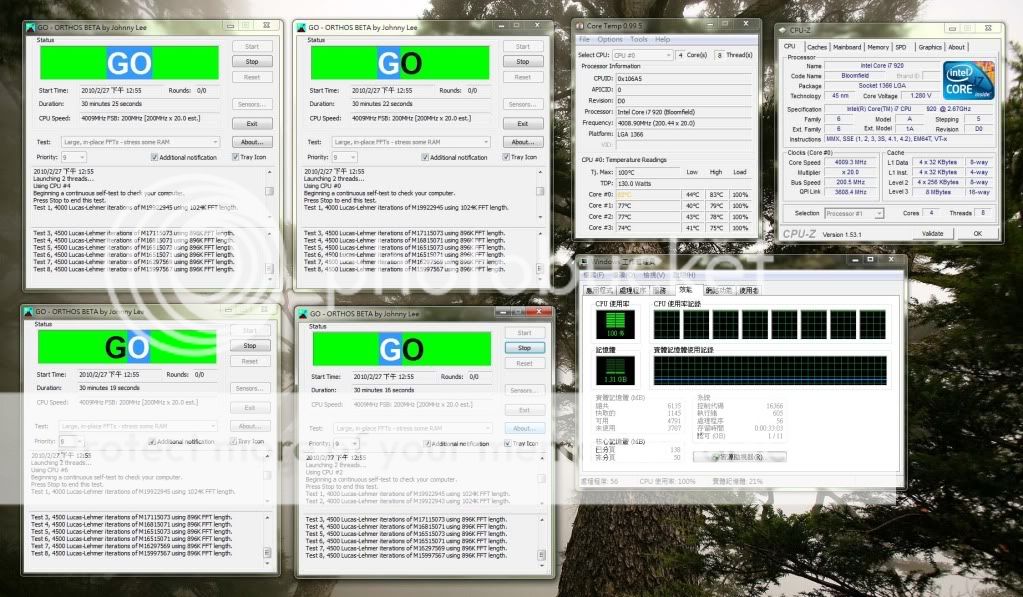Viewport: 1023px width, 597px height.
Task: Open 資源監視器(R) Resource Monitor in Task Manager
Action: tap(739, 457)
